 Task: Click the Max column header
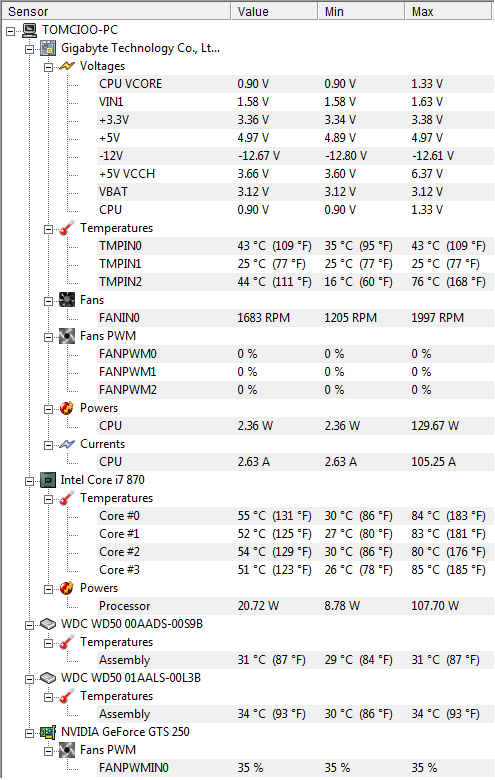tap(449, 11)
